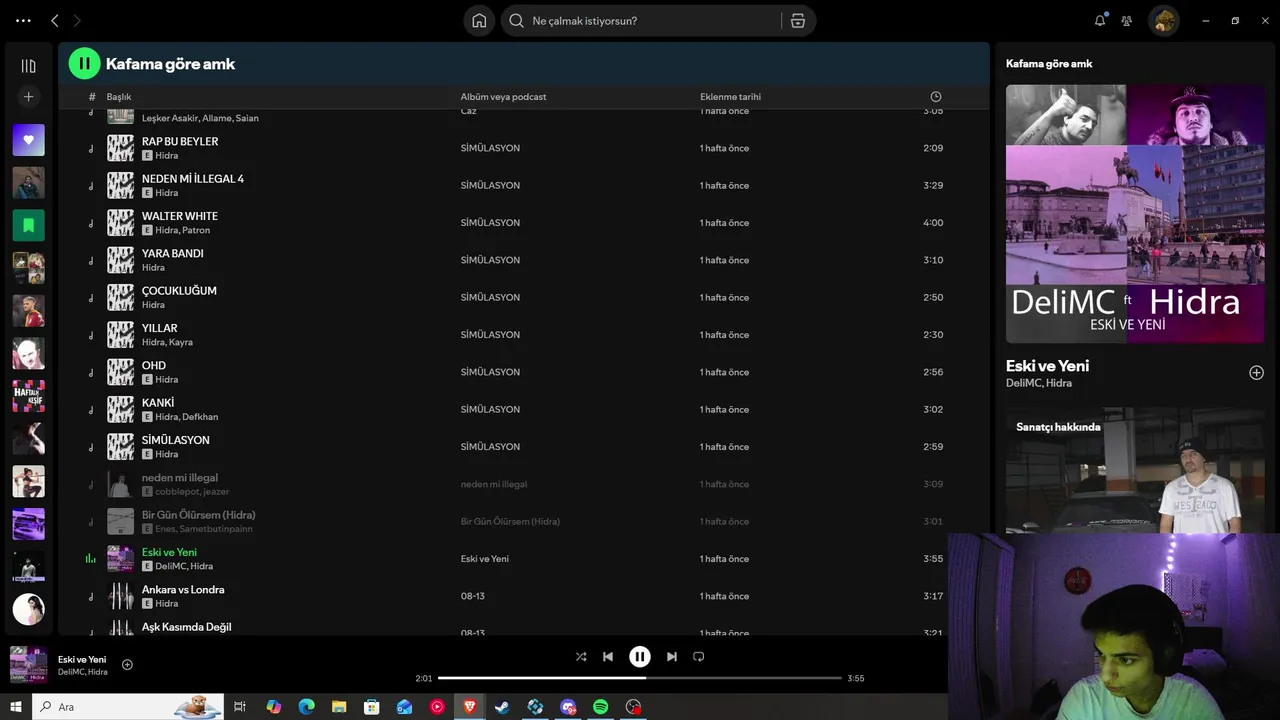Open the Sanatçı hakkında artist card
The height and width of the screenshot is (720, 1280).
[x=1135, y=470]
